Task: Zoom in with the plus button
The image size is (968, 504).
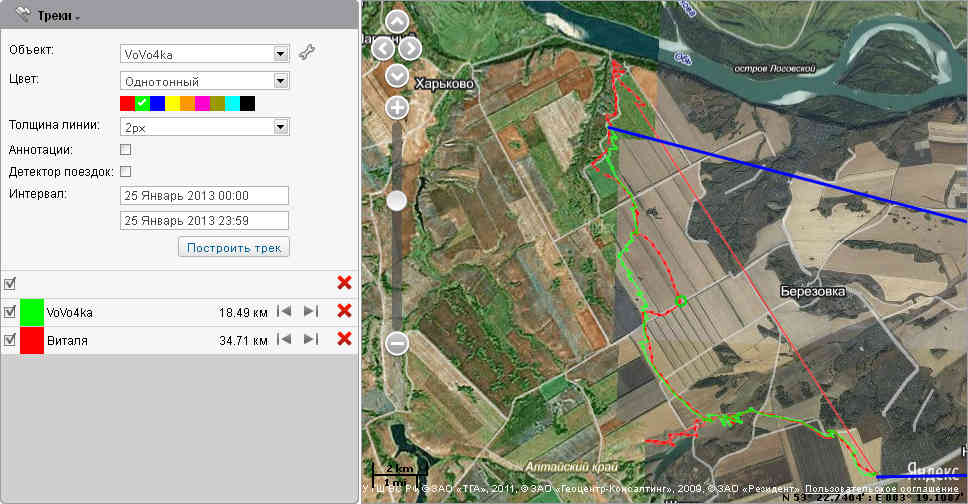Action: point(397,108)
